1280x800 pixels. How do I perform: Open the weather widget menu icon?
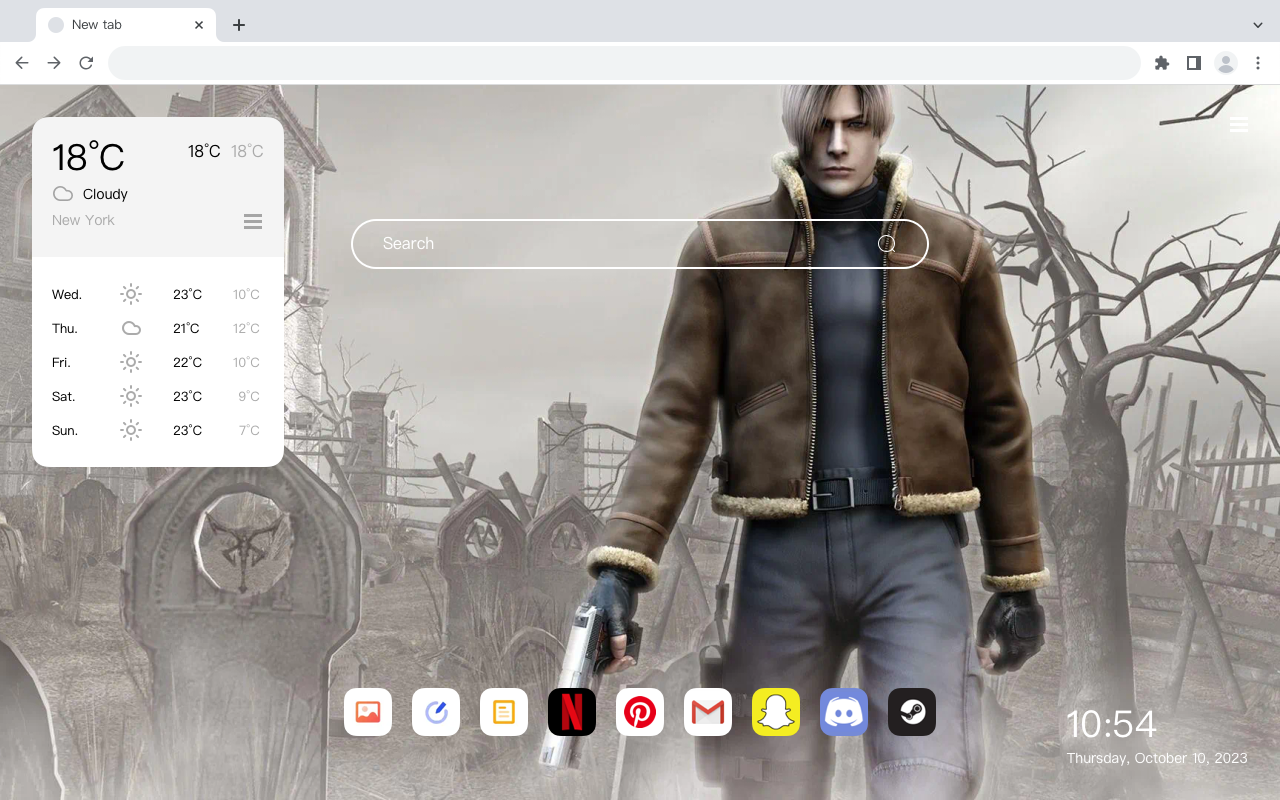pyautogui.click(x=253, y=221)
